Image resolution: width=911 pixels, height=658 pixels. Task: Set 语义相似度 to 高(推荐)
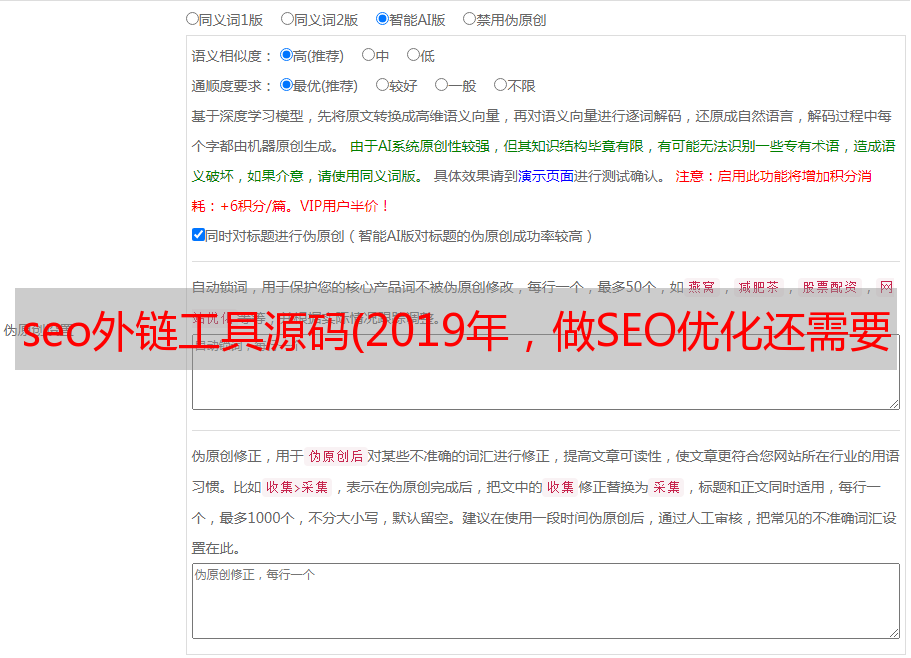tap(286, 55)
